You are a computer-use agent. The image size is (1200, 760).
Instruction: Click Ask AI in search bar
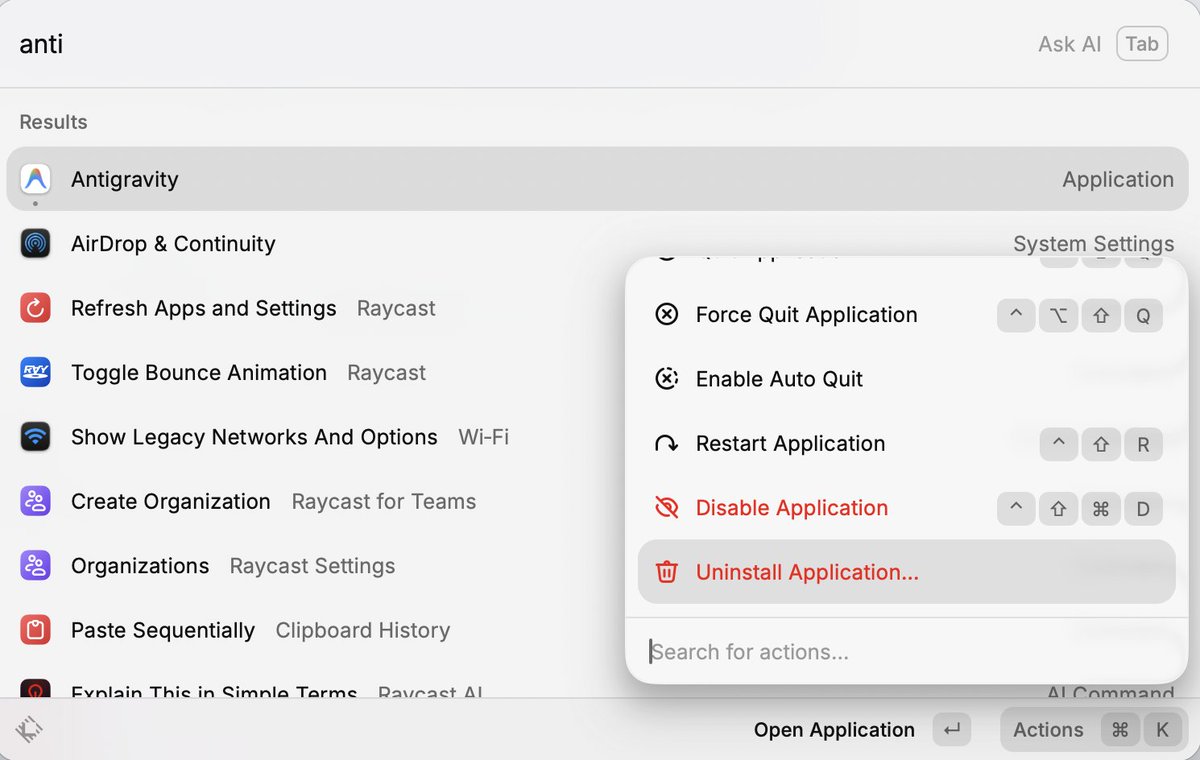click(x=1069, y=44)
